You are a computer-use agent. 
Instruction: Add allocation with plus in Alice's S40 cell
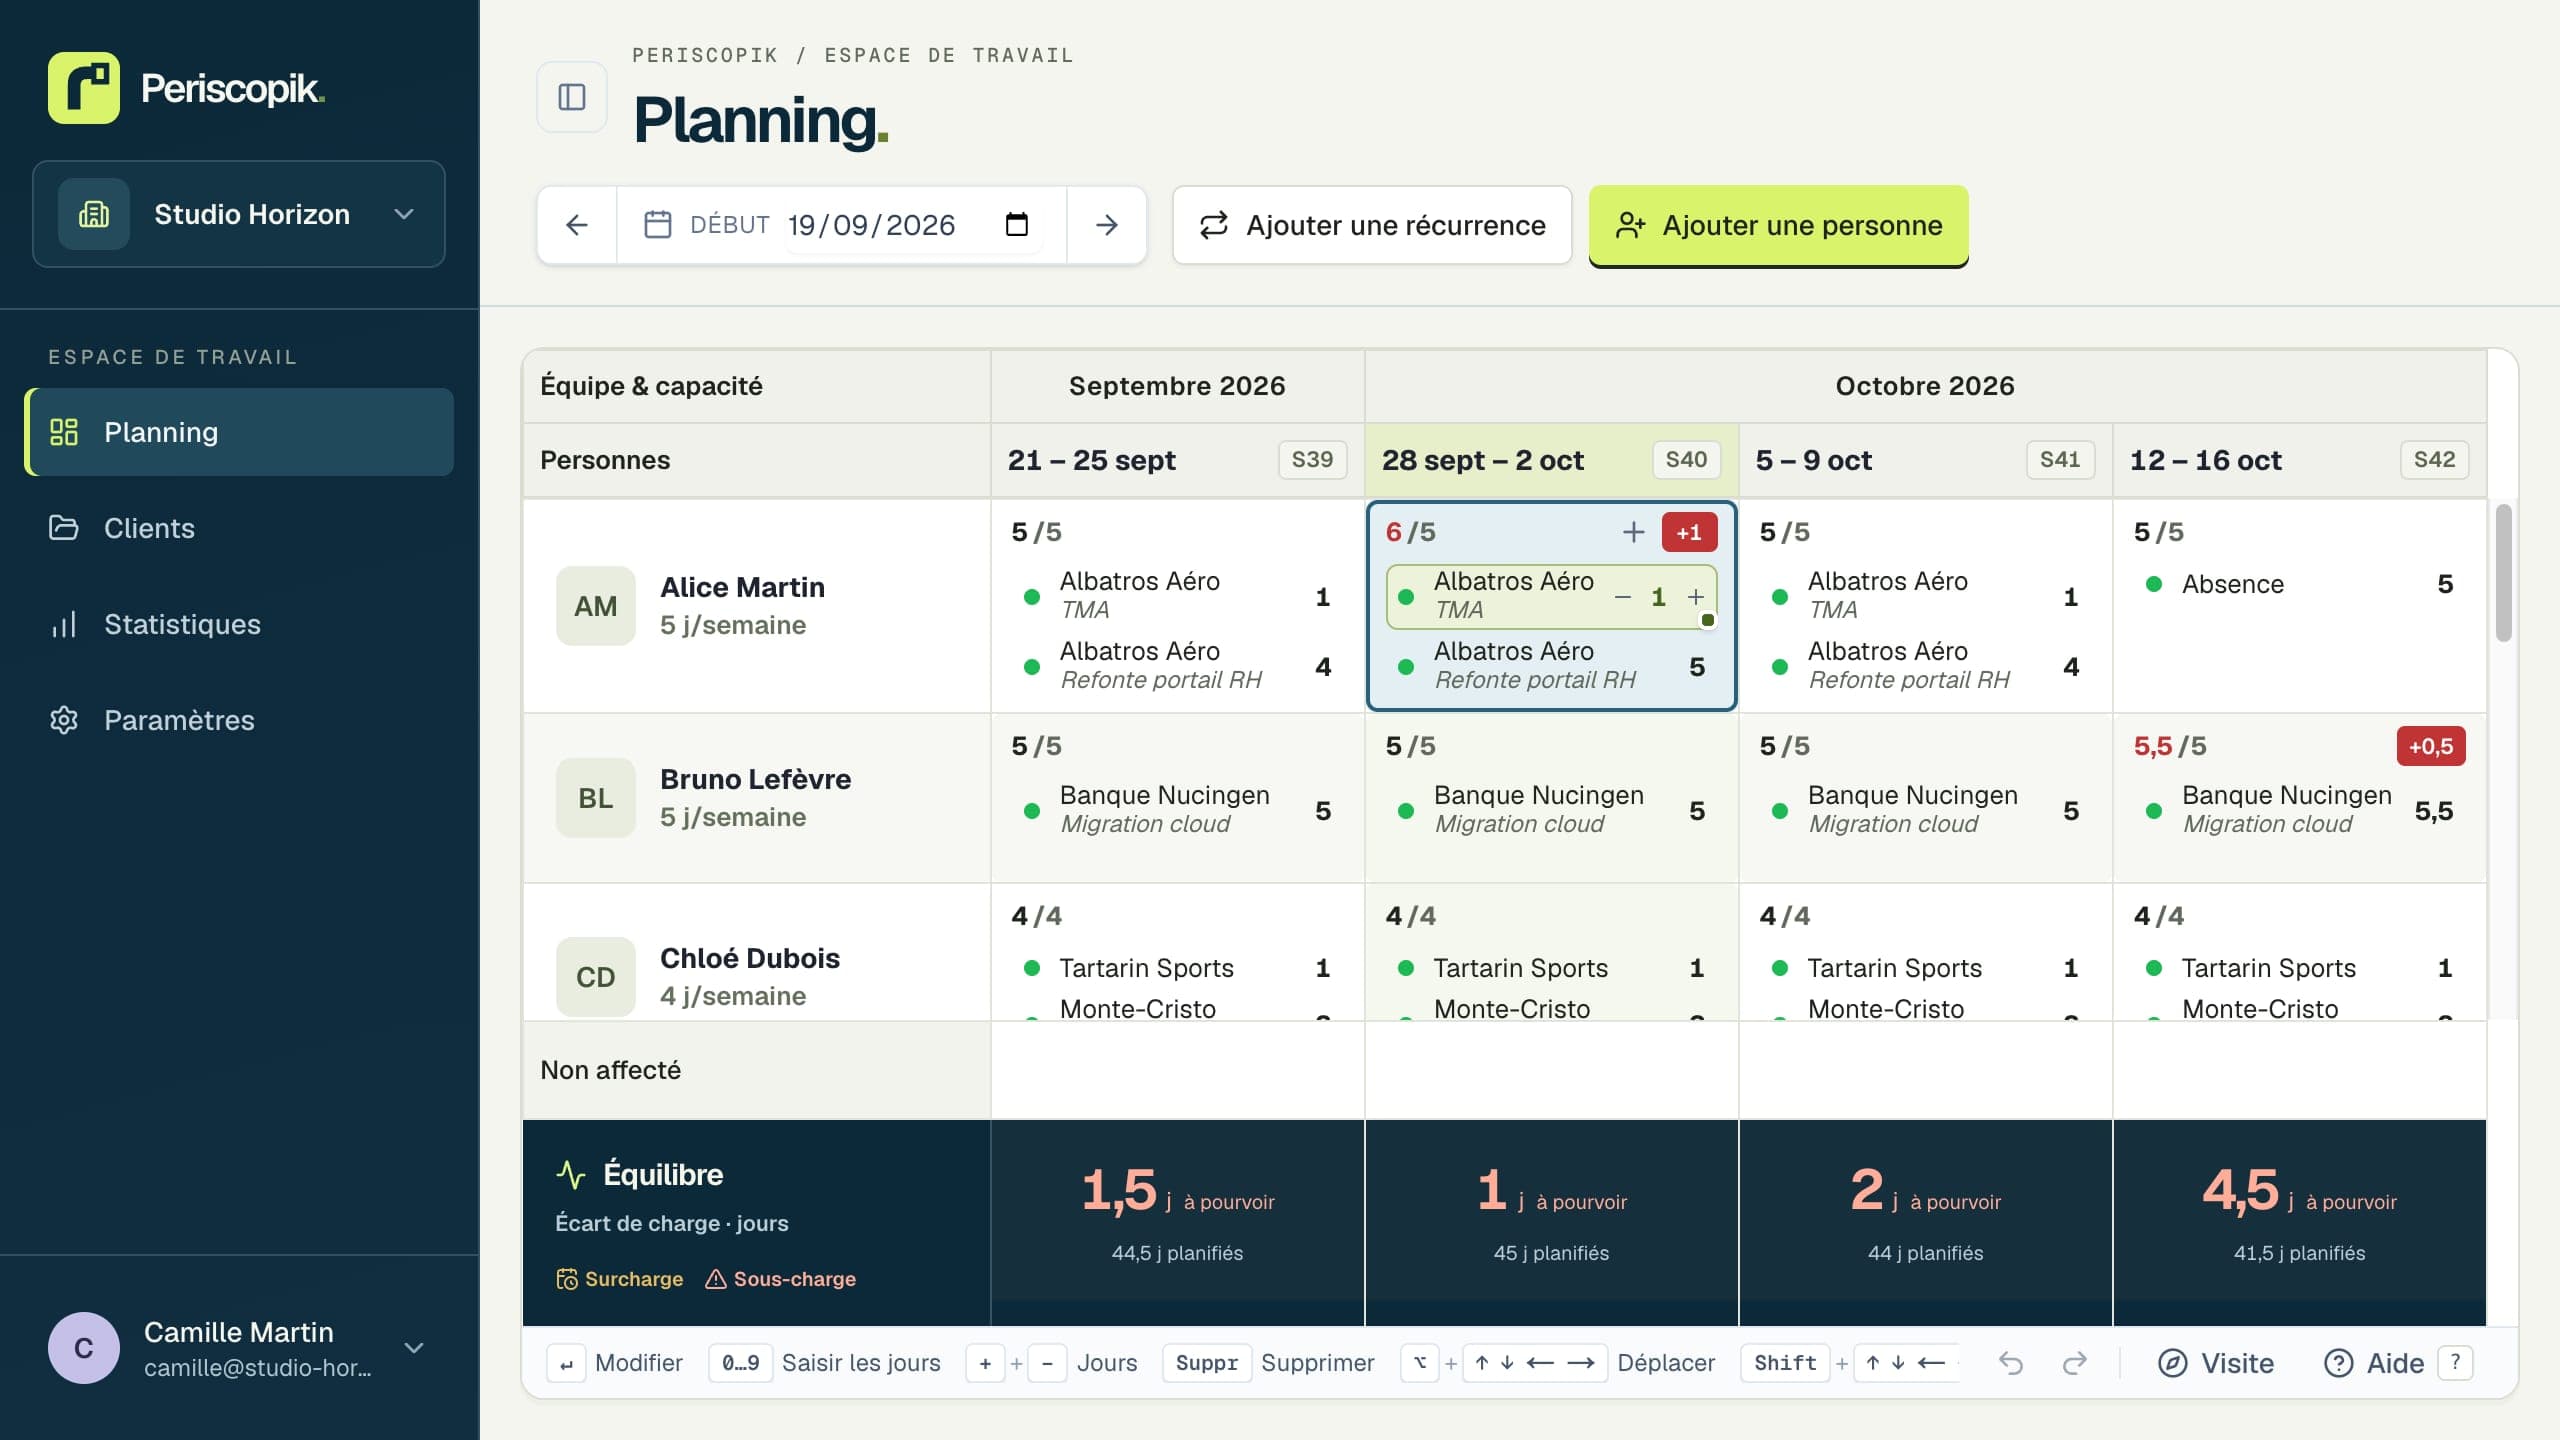(x=1633, y=532)
